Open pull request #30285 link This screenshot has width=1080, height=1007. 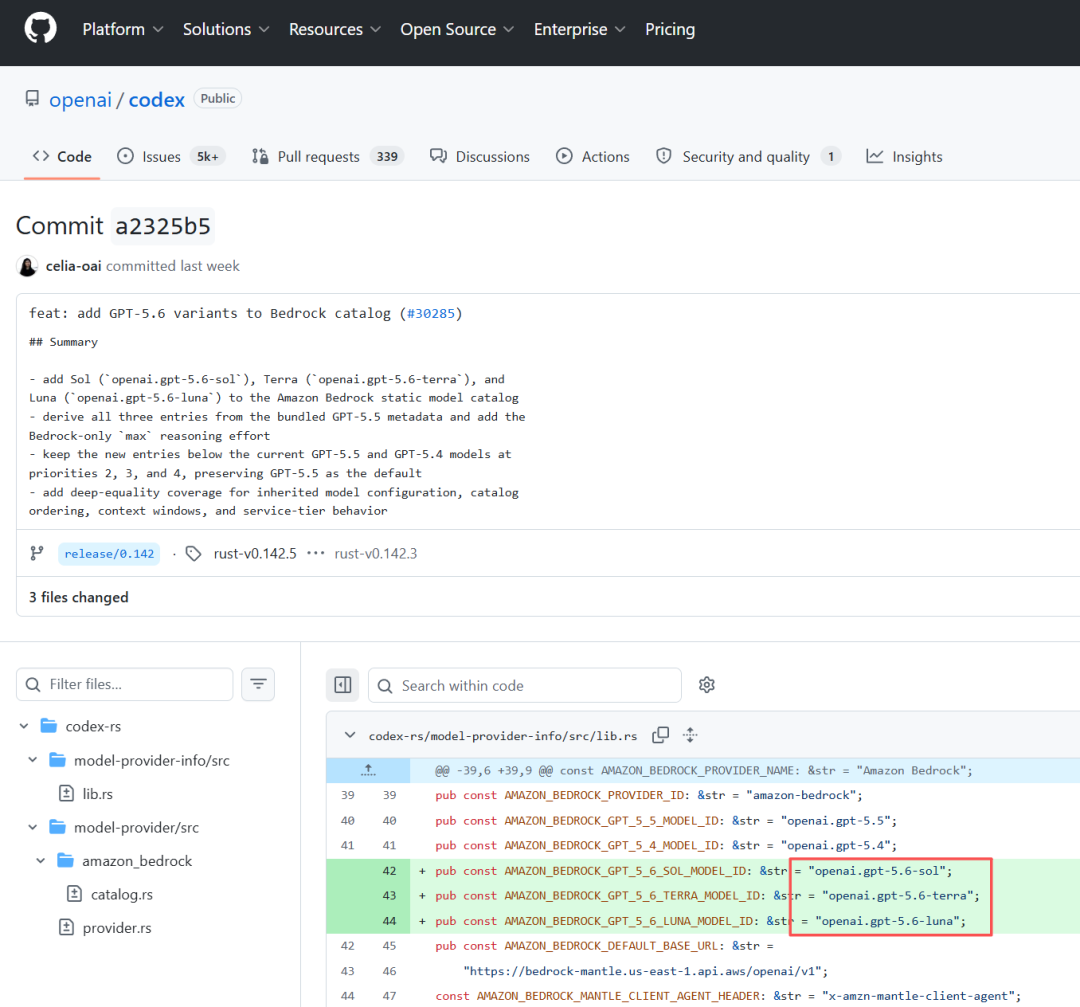[x=431, y=313]
